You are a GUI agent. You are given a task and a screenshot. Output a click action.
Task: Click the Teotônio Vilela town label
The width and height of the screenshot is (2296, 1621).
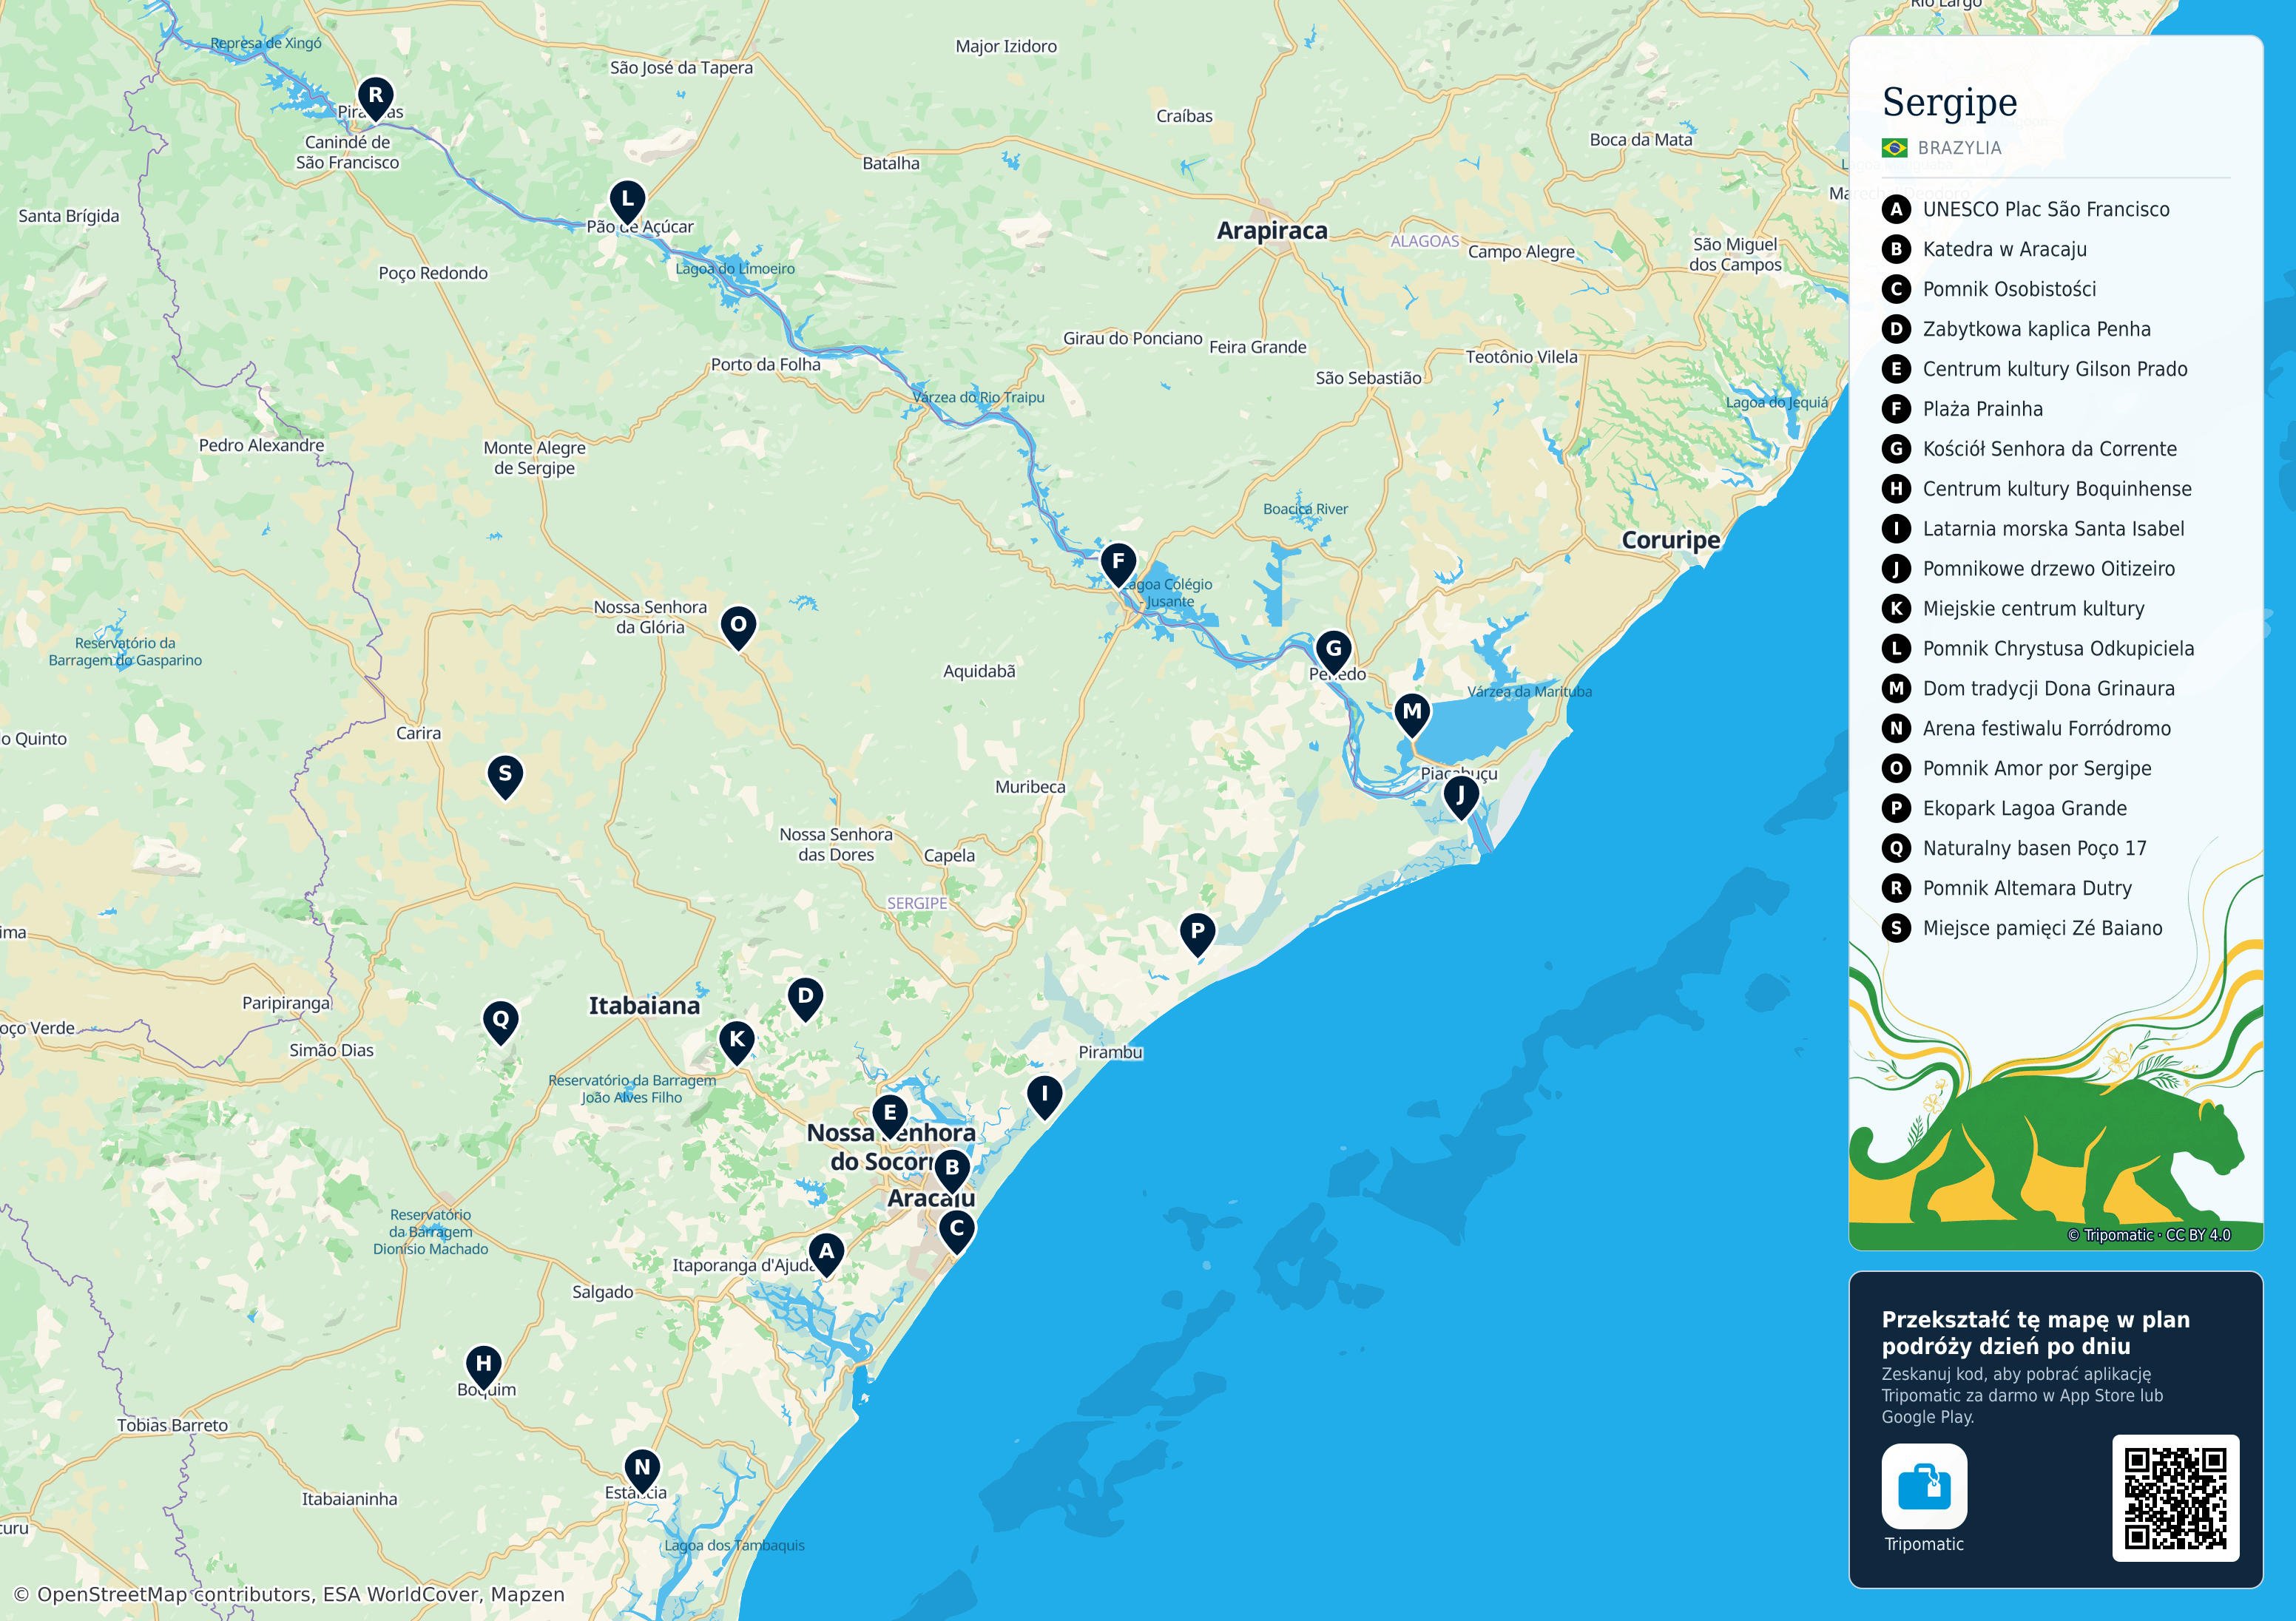click(x=1521, y=357)
